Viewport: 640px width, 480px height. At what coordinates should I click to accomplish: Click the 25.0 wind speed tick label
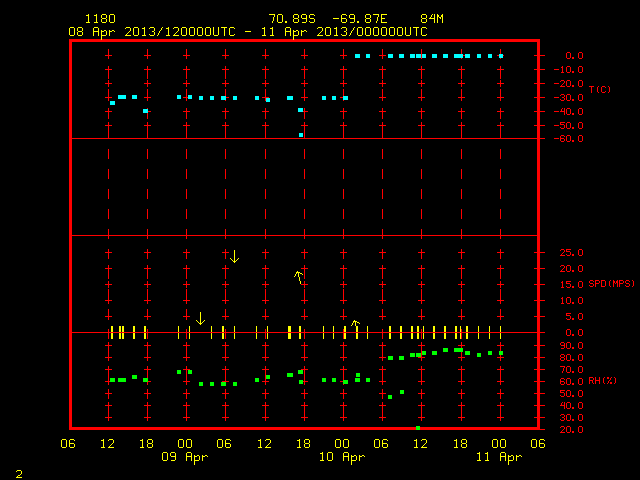[571, 253]
